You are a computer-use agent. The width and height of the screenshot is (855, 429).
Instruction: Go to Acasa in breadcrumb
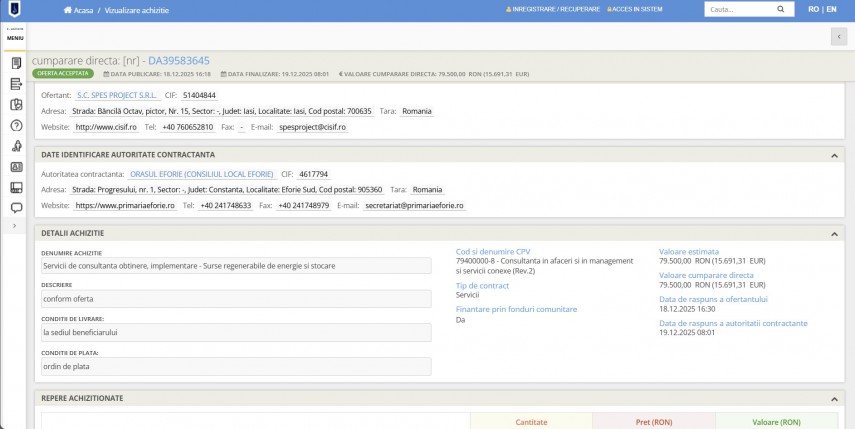pyautogui.click(x=81, y=9)
